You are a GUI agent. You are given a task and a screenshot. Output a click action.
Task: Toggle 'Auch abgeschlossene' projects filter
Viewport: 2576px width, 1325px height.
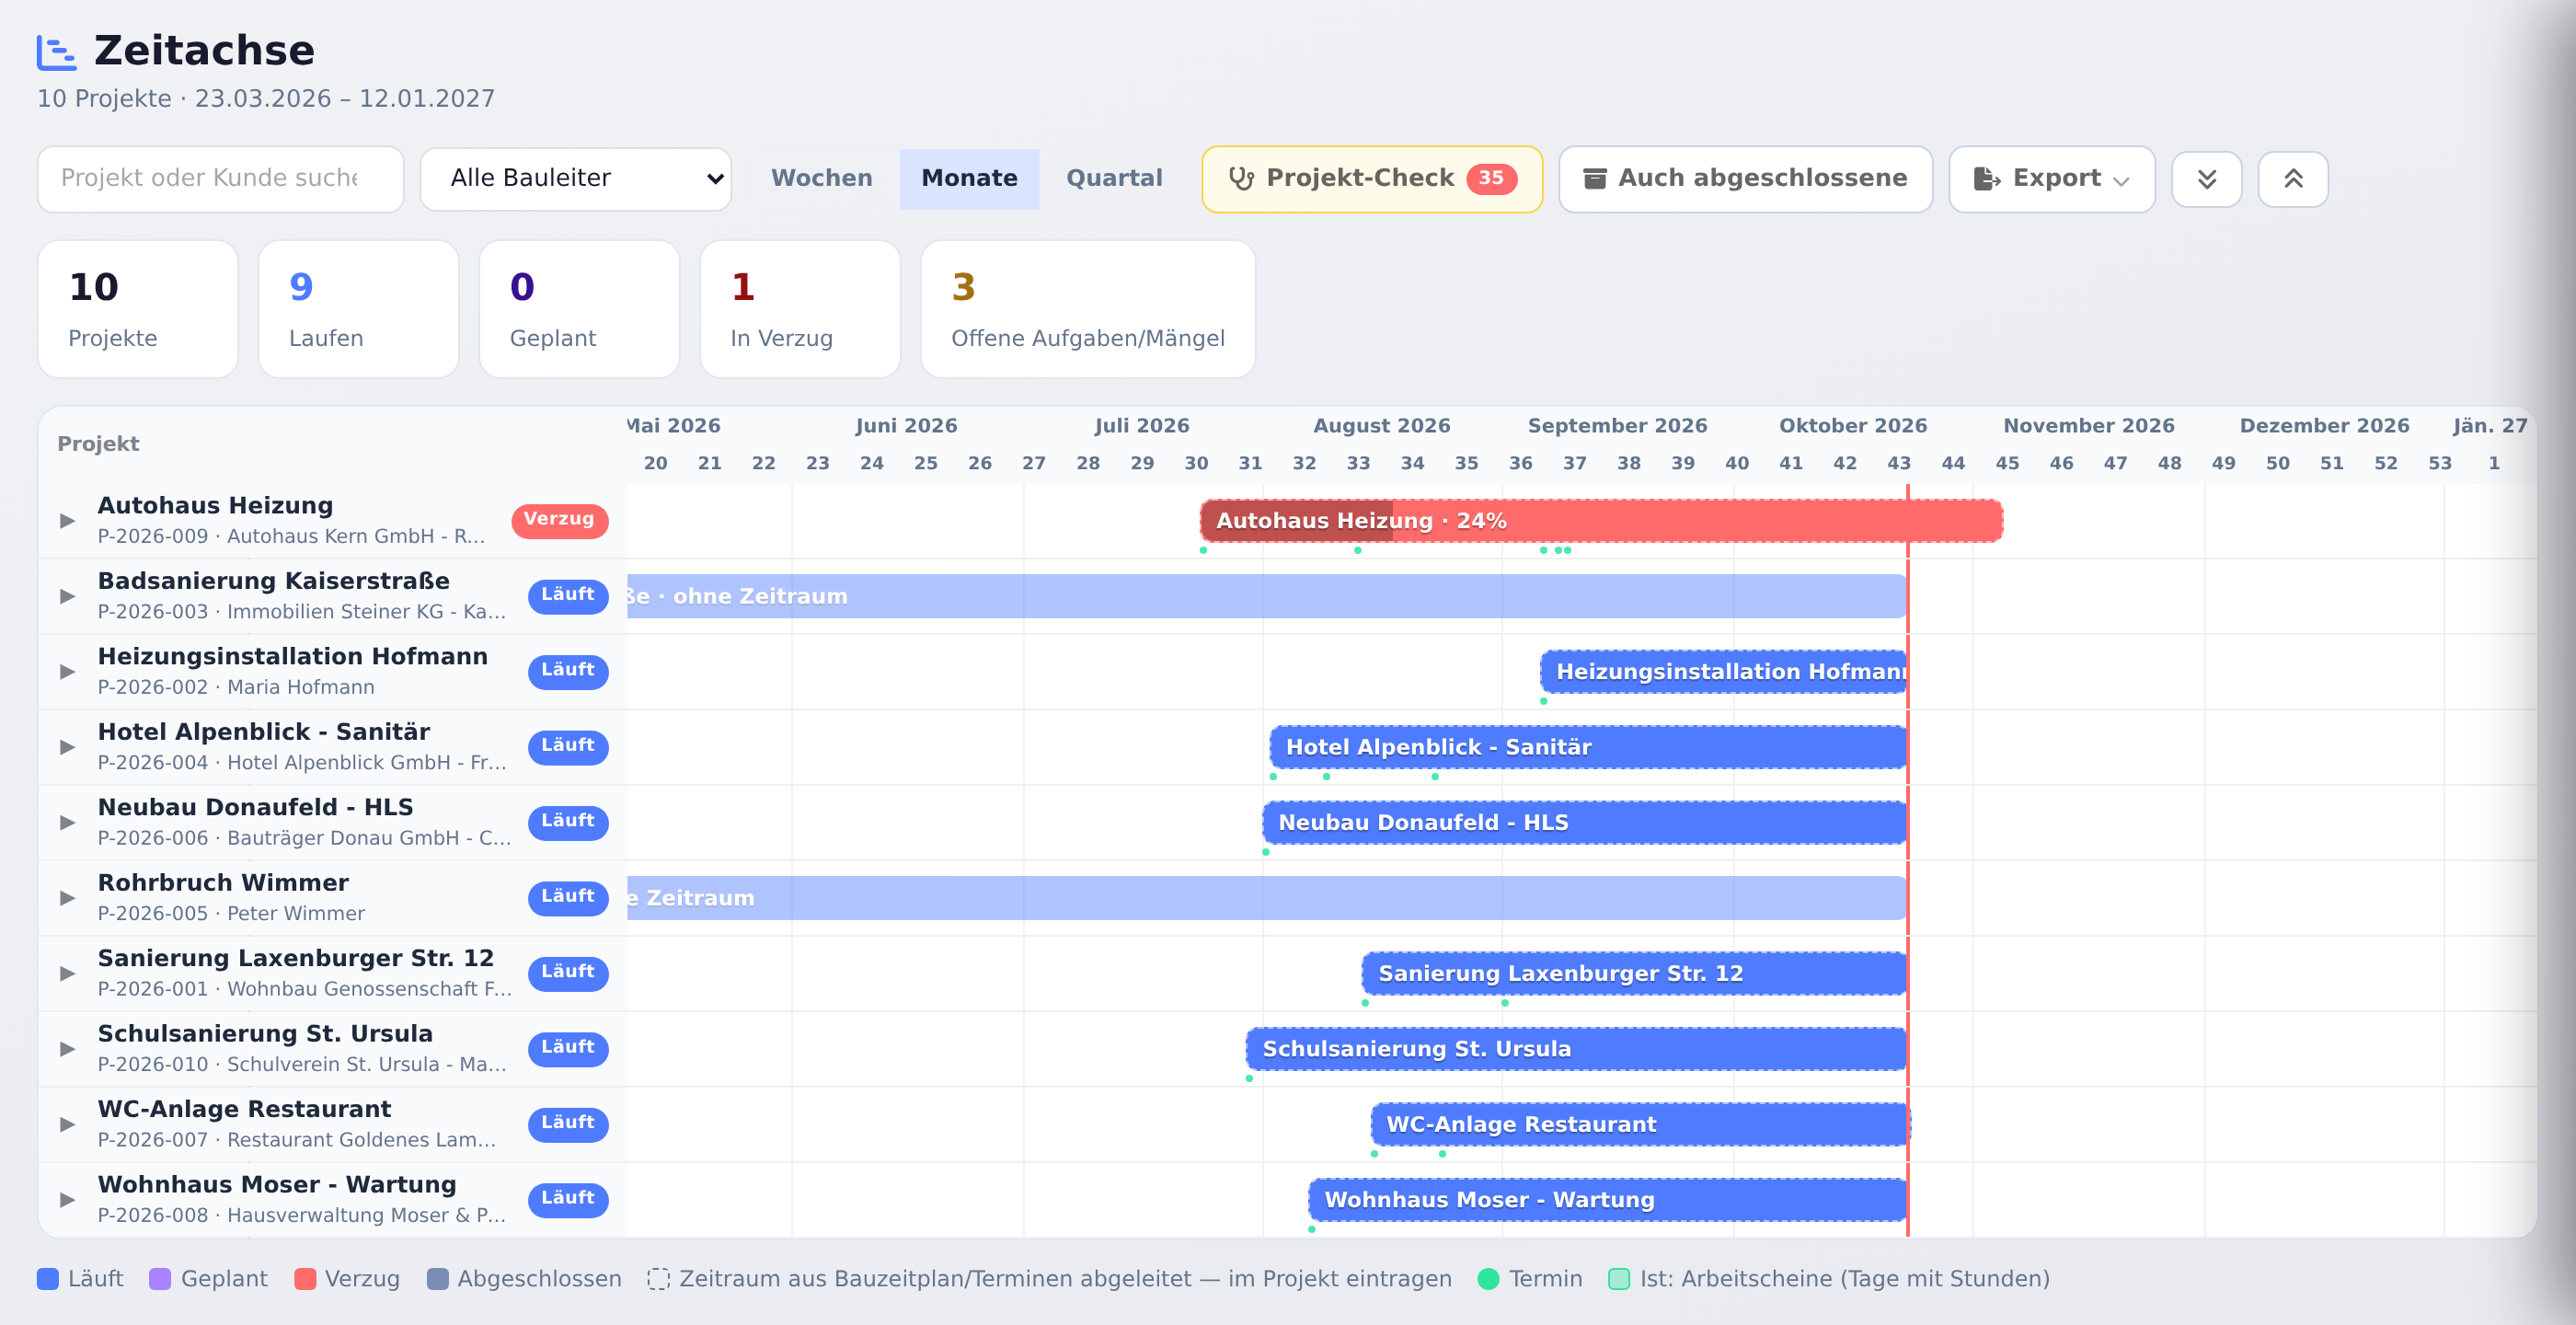(x=1745, y=179)
